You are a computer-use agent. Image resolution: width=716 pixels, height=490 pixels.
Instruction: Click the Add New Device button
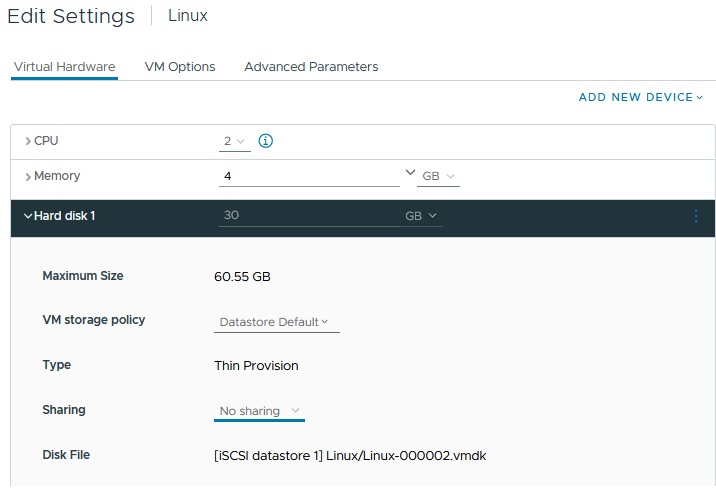[x=640, y=97]
